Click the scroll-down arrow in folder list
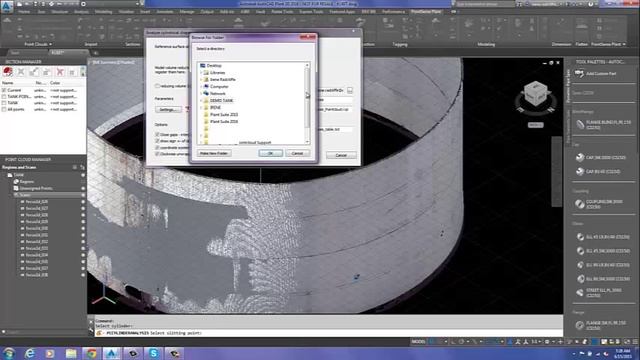 (307, 142)
